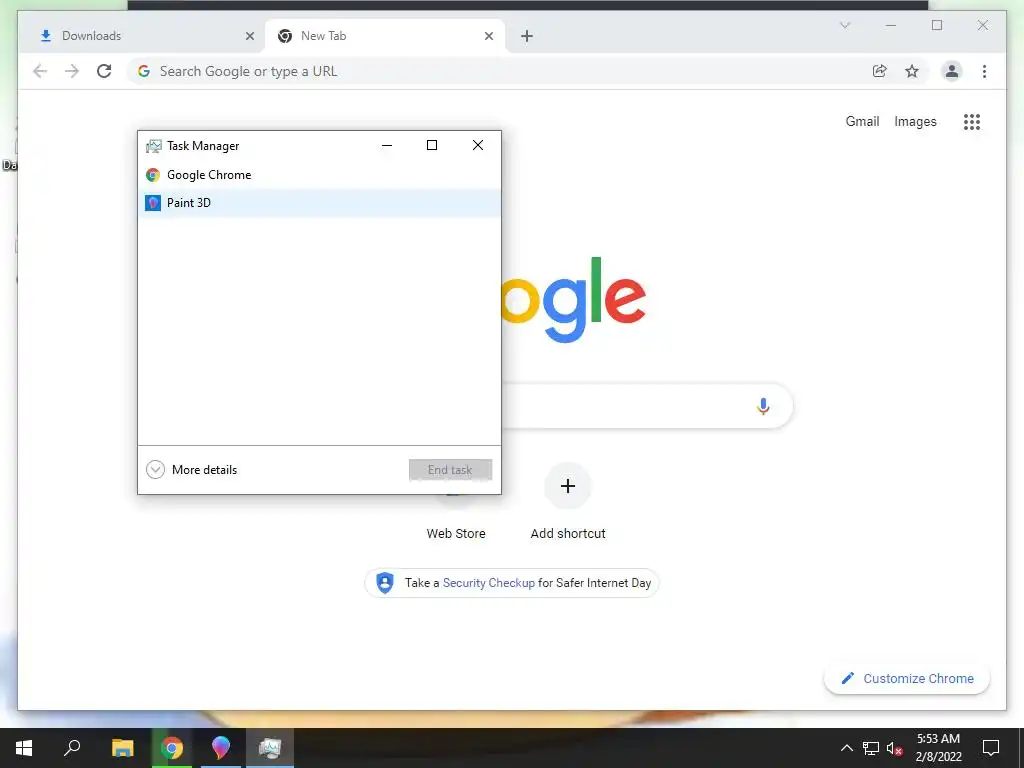
Task: Go forward with Chrome forward arrow
Action: pos(72,71)
